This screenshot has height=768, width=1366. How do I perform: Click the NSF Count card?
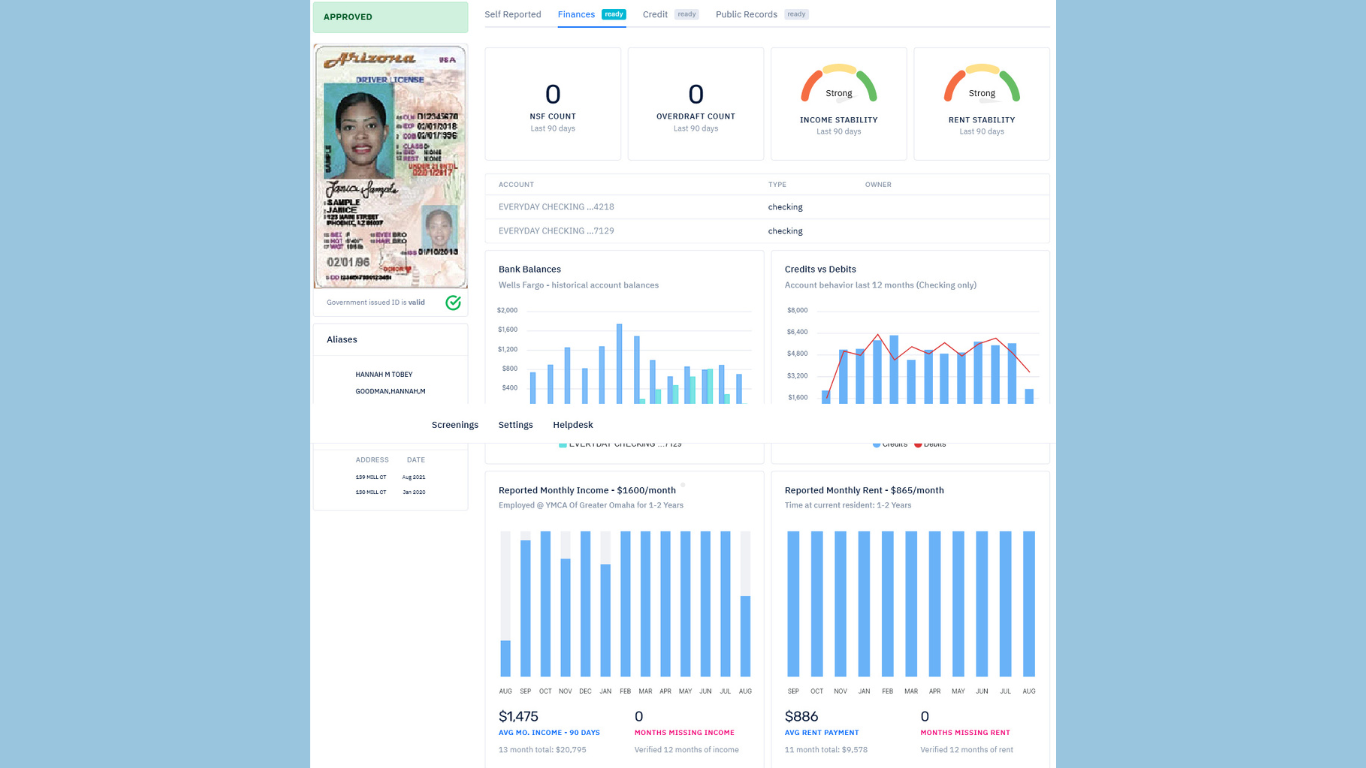553,104
